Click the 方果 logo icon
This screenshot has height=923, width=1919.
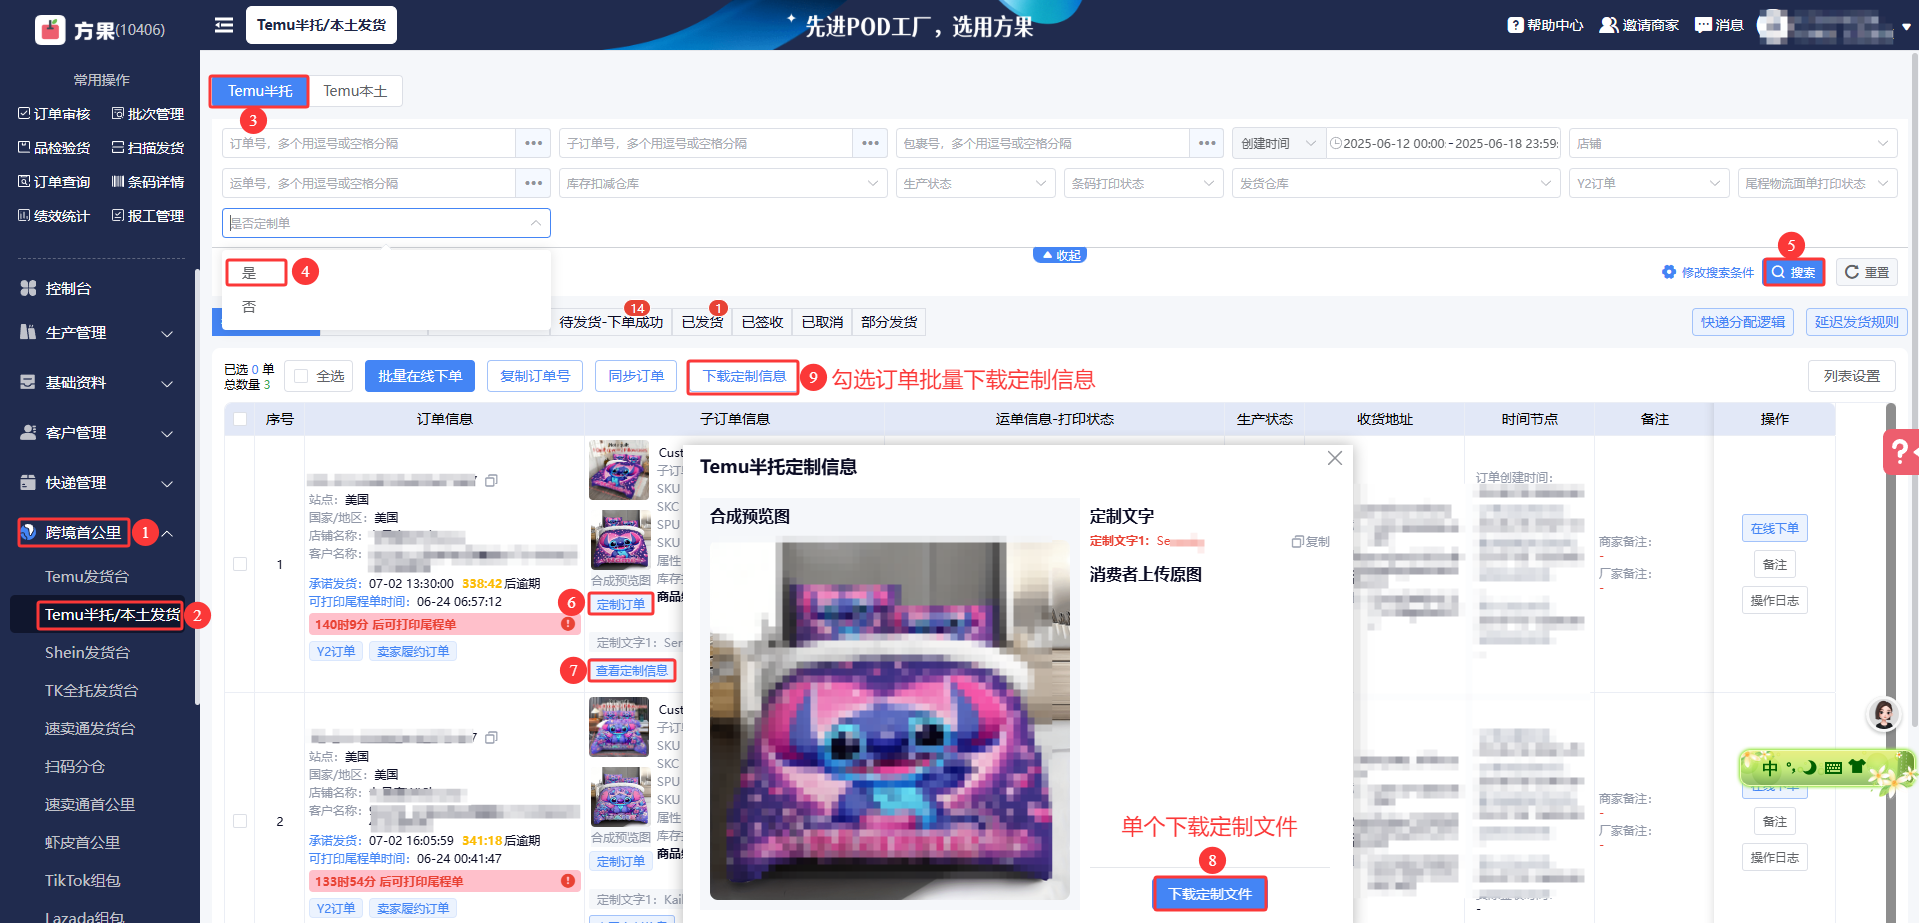(50, 30)
